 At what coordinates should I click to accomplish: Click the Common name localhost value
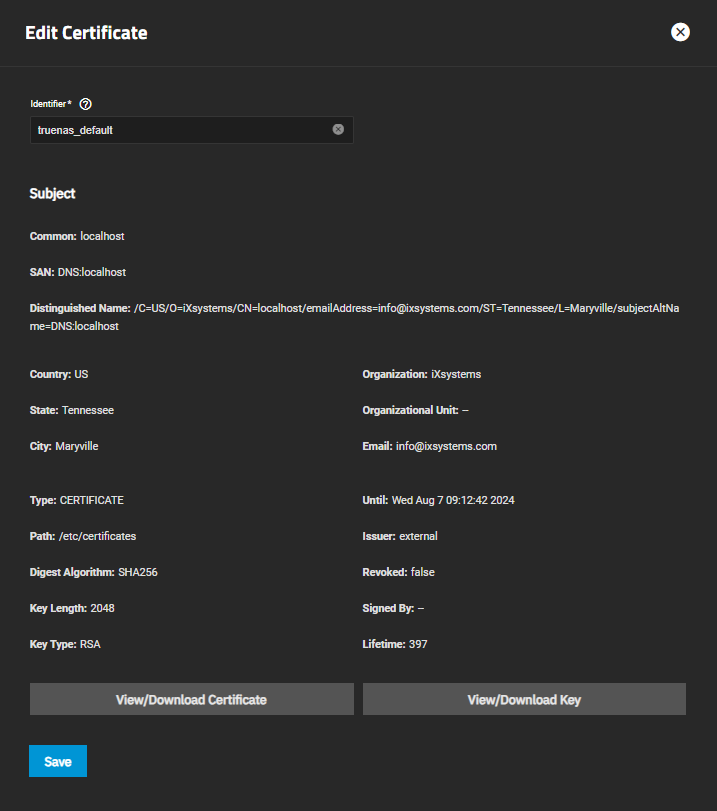(x=102, y=236)
